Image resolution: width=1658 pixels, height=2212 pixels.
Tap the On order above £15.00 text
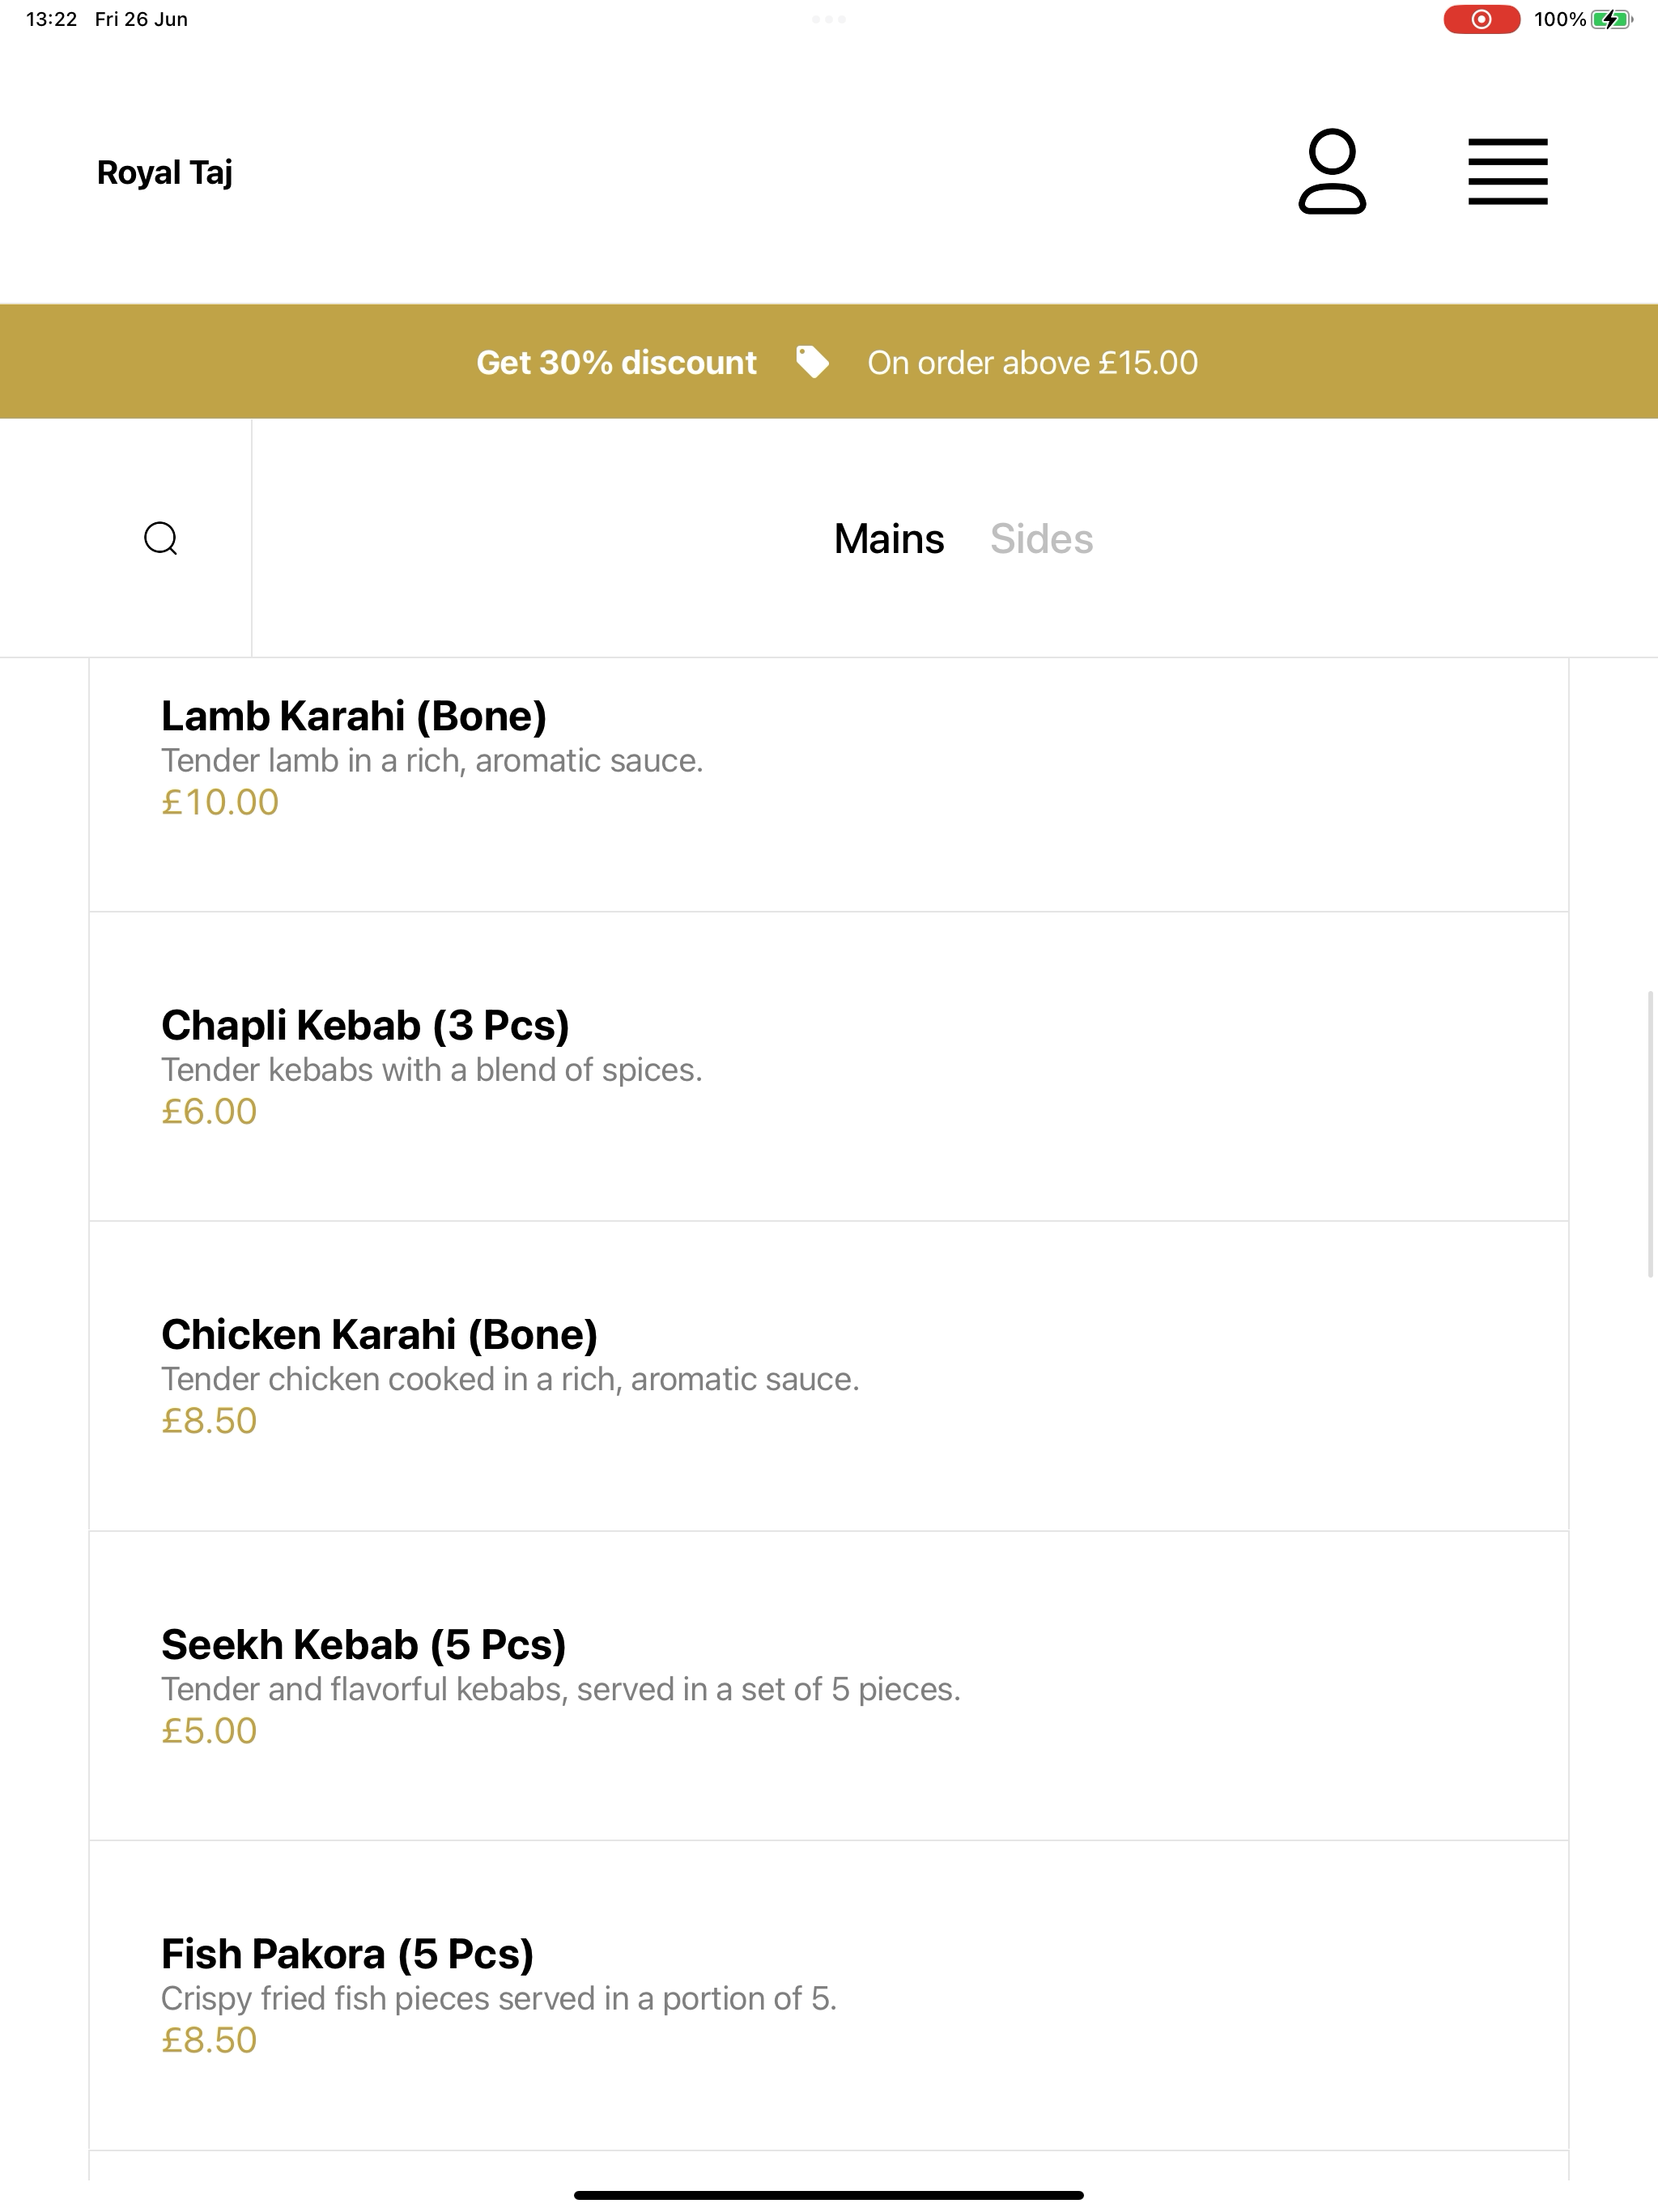click(x=1032, y=362)
